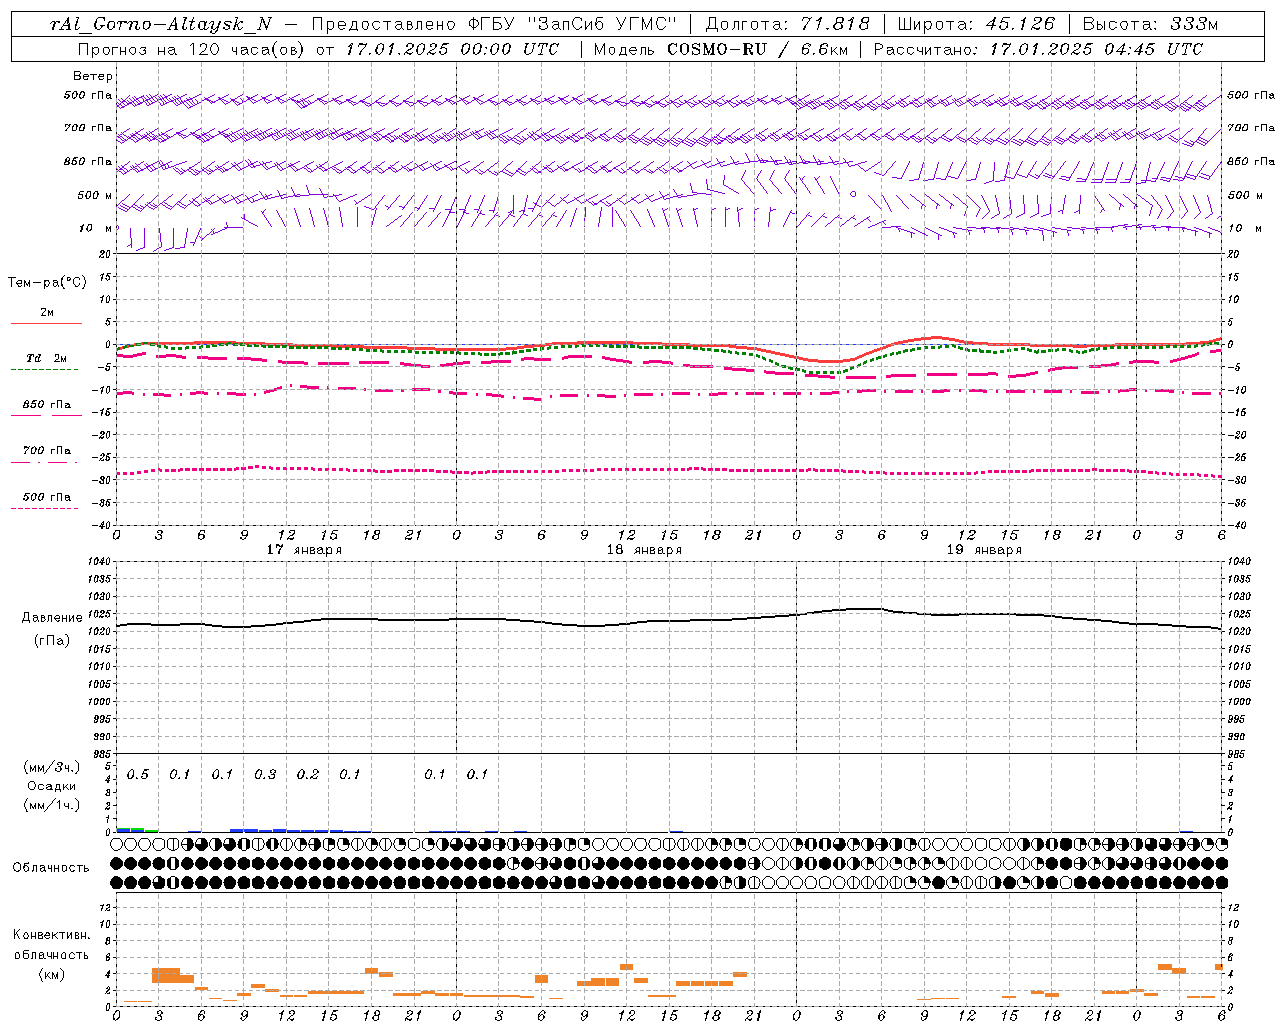Click the -40 value on right temperature axis

pos(1236,525)
